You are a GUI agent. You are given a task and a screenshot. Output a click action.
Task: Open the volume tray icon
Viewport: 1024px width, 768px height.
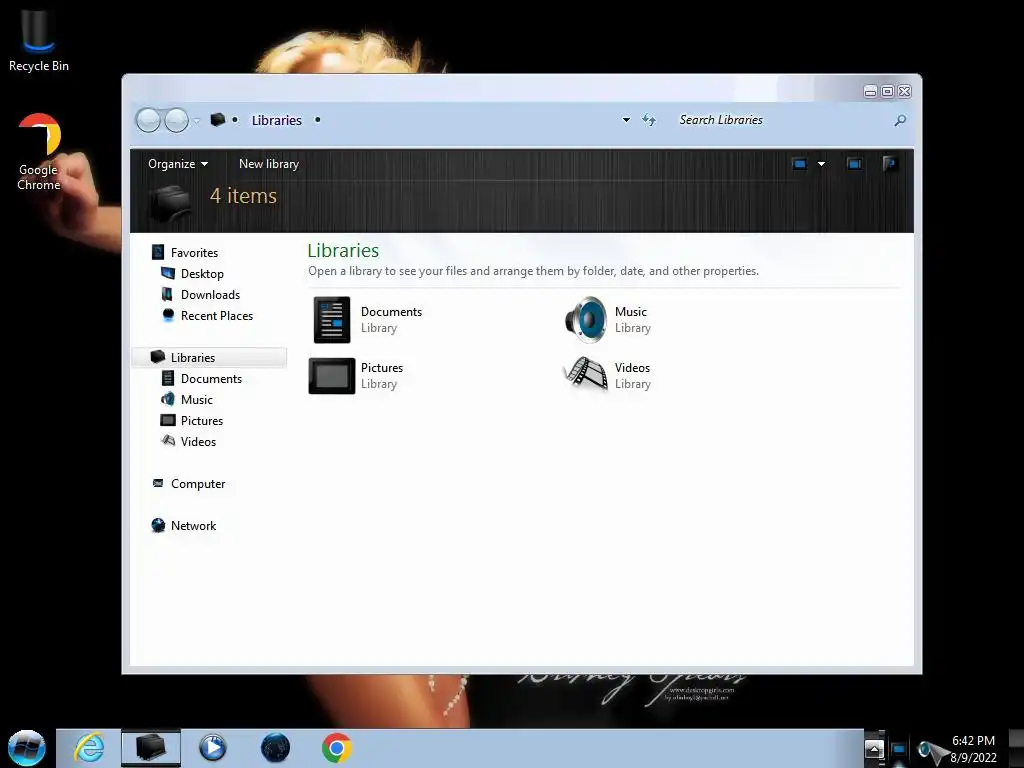(x=925, y=750)
